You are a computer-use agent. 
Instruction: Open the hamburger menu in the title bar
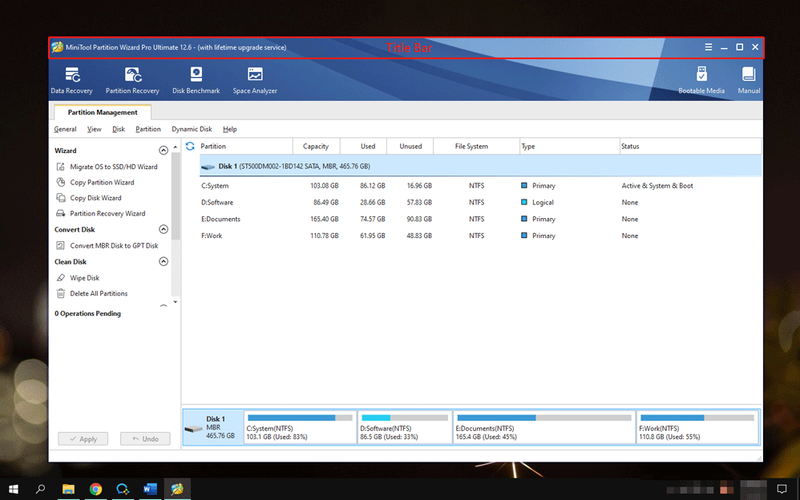[x=708, y=47]
